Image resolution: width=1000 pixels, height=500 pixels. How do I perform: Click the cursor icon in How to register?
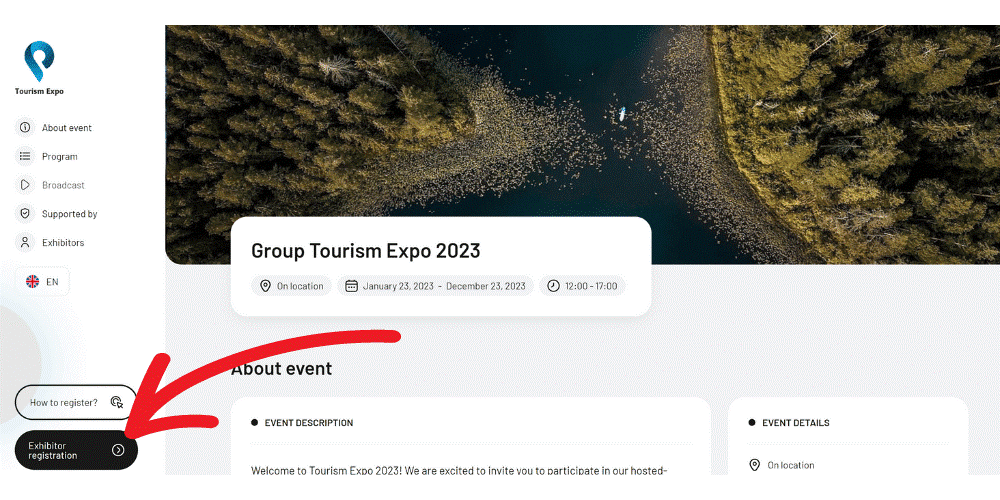click(x=117, y=402)
